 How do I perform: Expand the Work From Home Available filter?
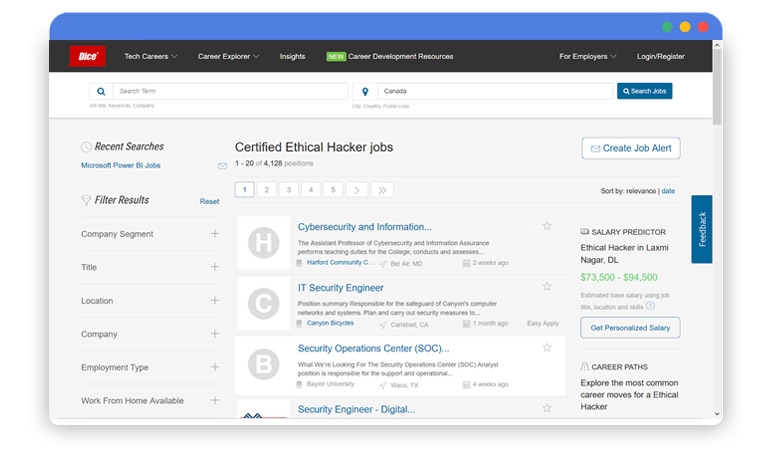click(214, 400)
